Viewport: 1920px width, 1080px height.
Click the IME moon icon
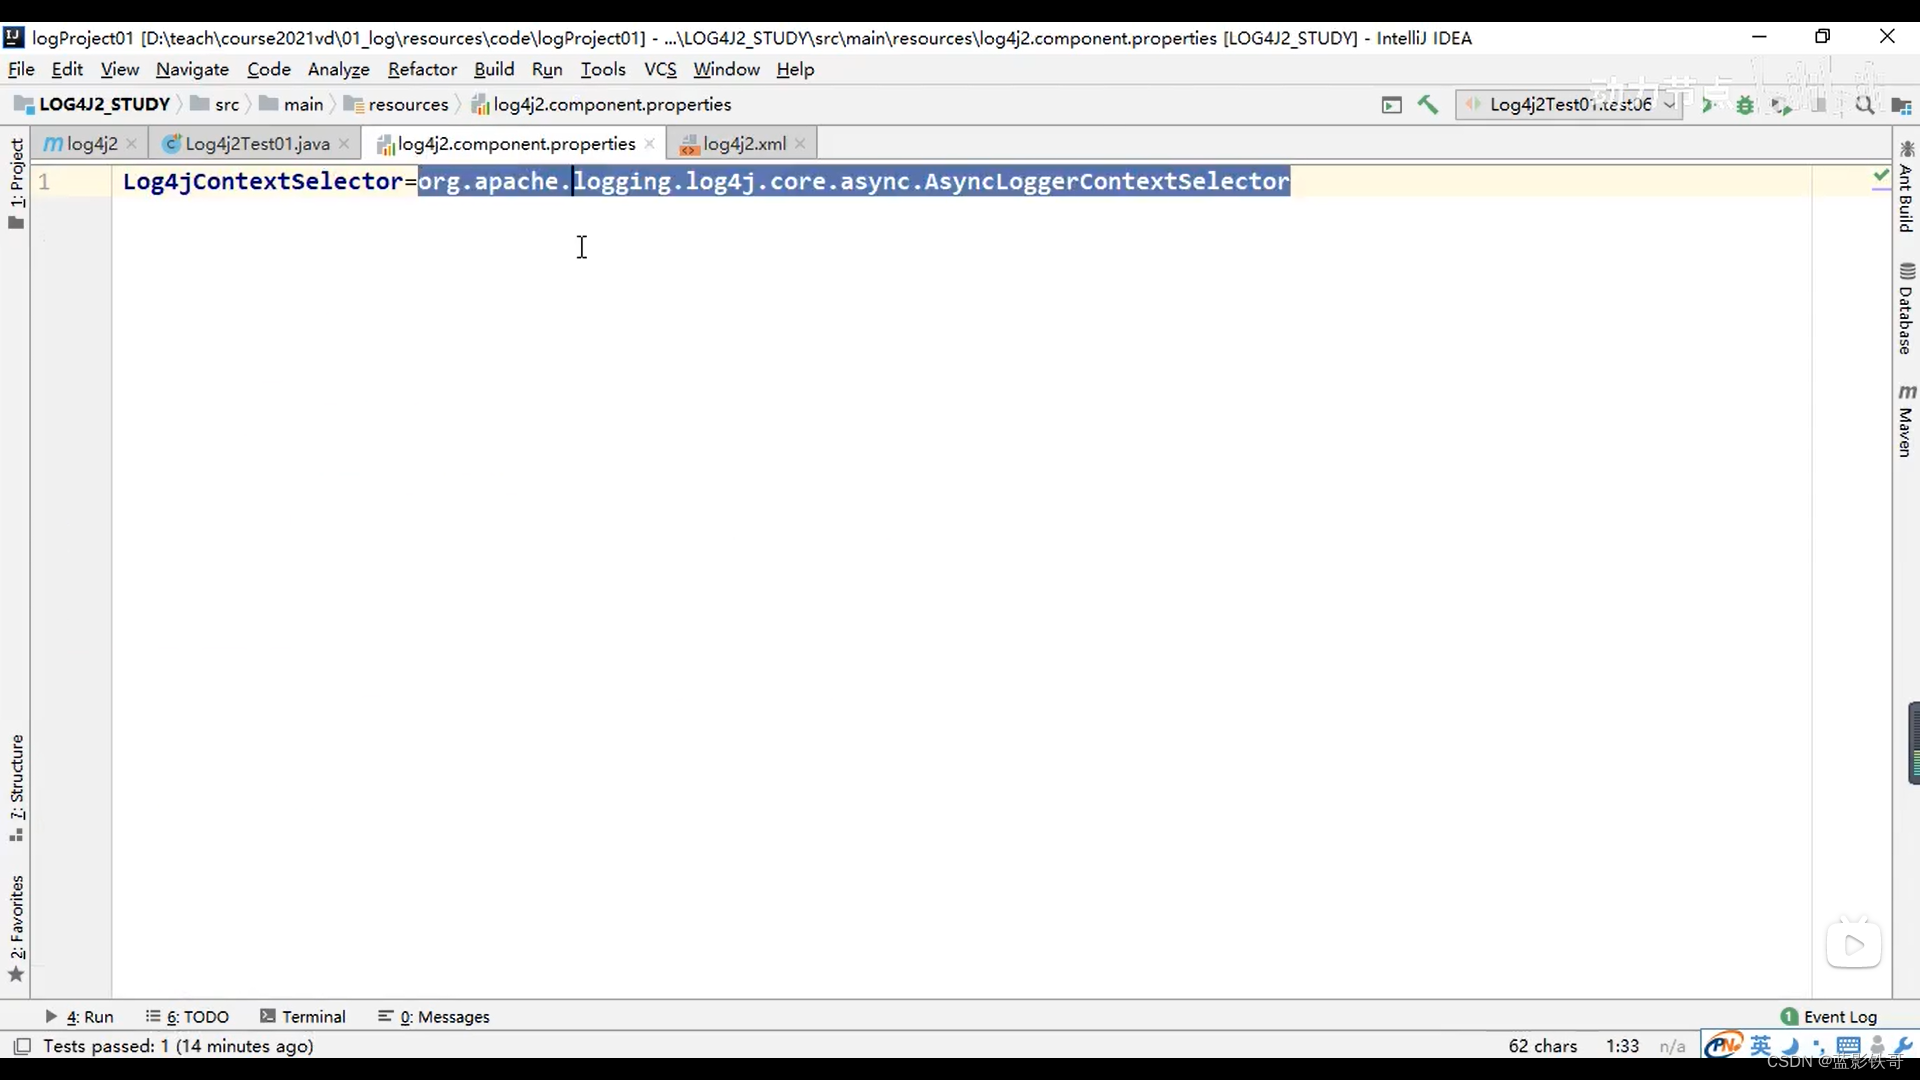point(1791,1046)
